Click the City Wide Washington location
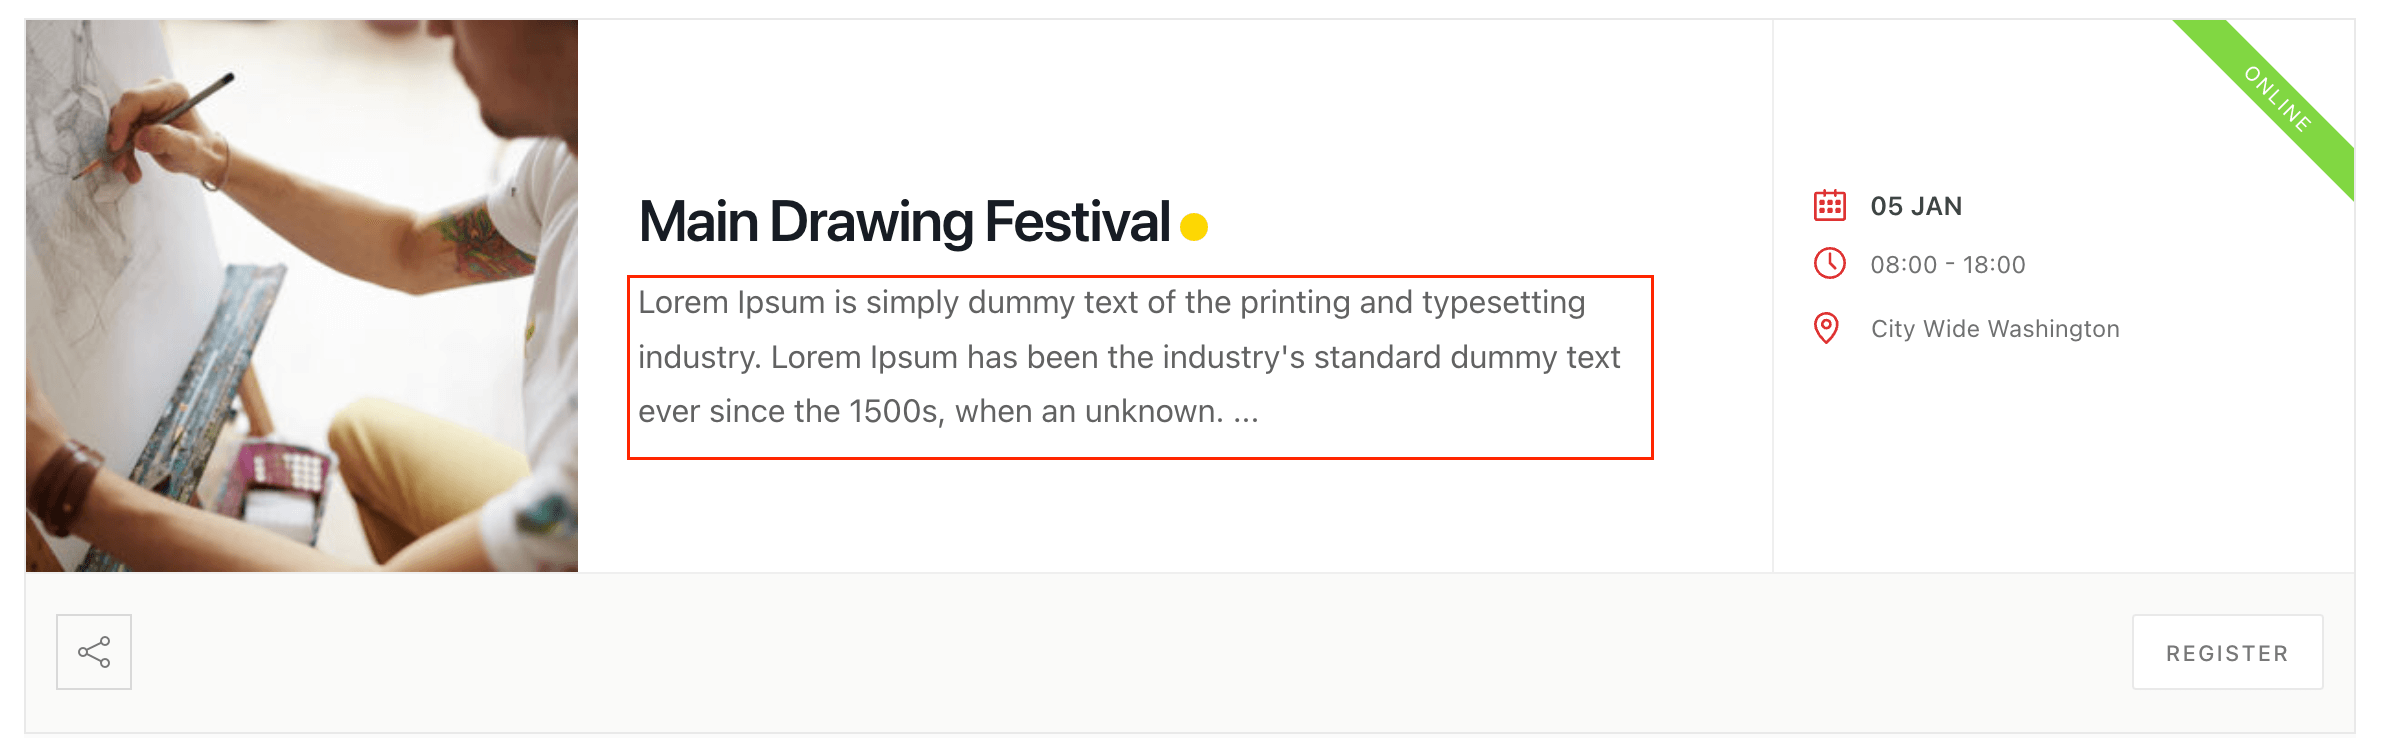 click(x=1994, y=329)
